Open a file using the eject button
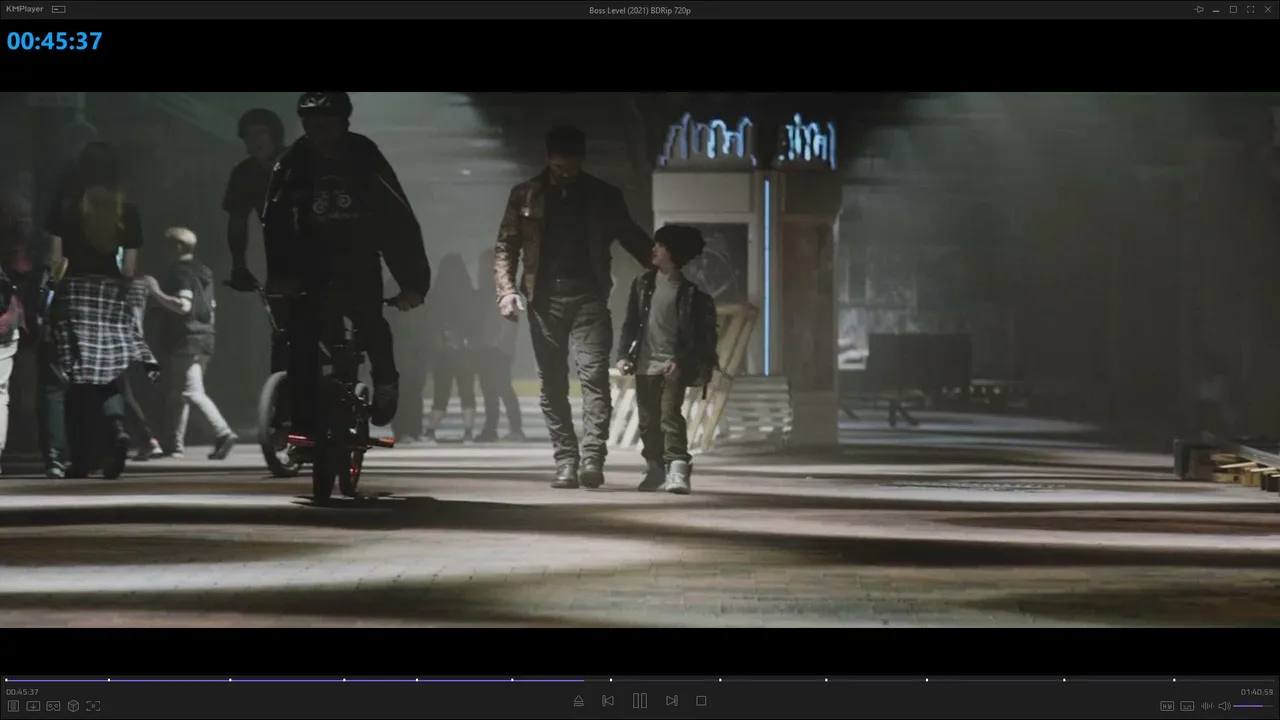 pos(578,701)
